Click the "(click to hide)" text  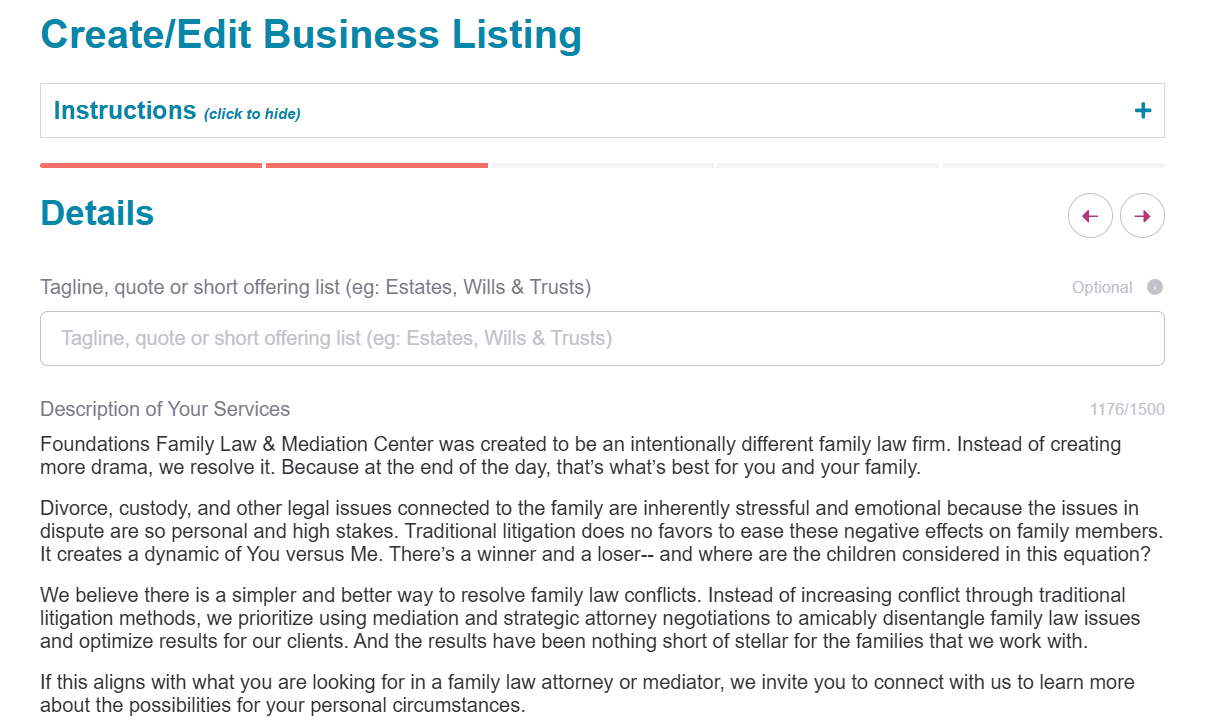pyautogui.click(x=252, y=114)
